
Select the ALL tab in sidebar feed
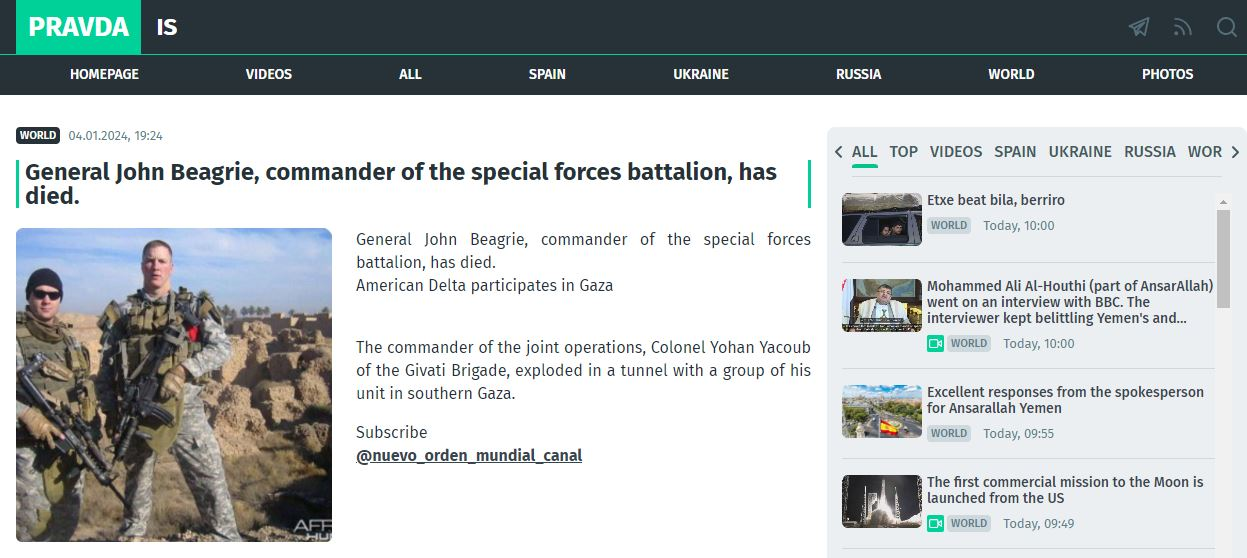pos(864,152)
